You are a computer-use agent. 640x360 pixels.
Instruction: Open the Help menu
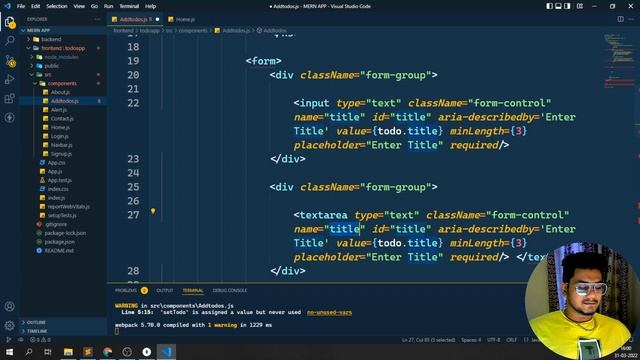151,6
